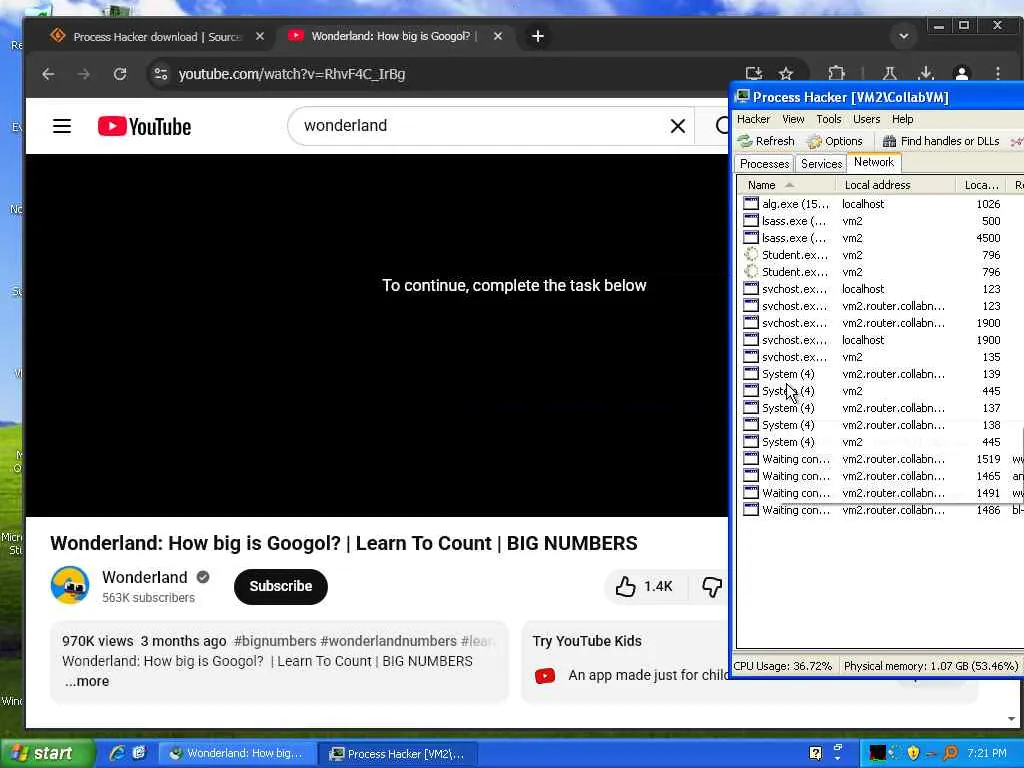Screen dimensions: 1024x768
Task: Go to the YouTube home logo
Action: pos(144,126)
